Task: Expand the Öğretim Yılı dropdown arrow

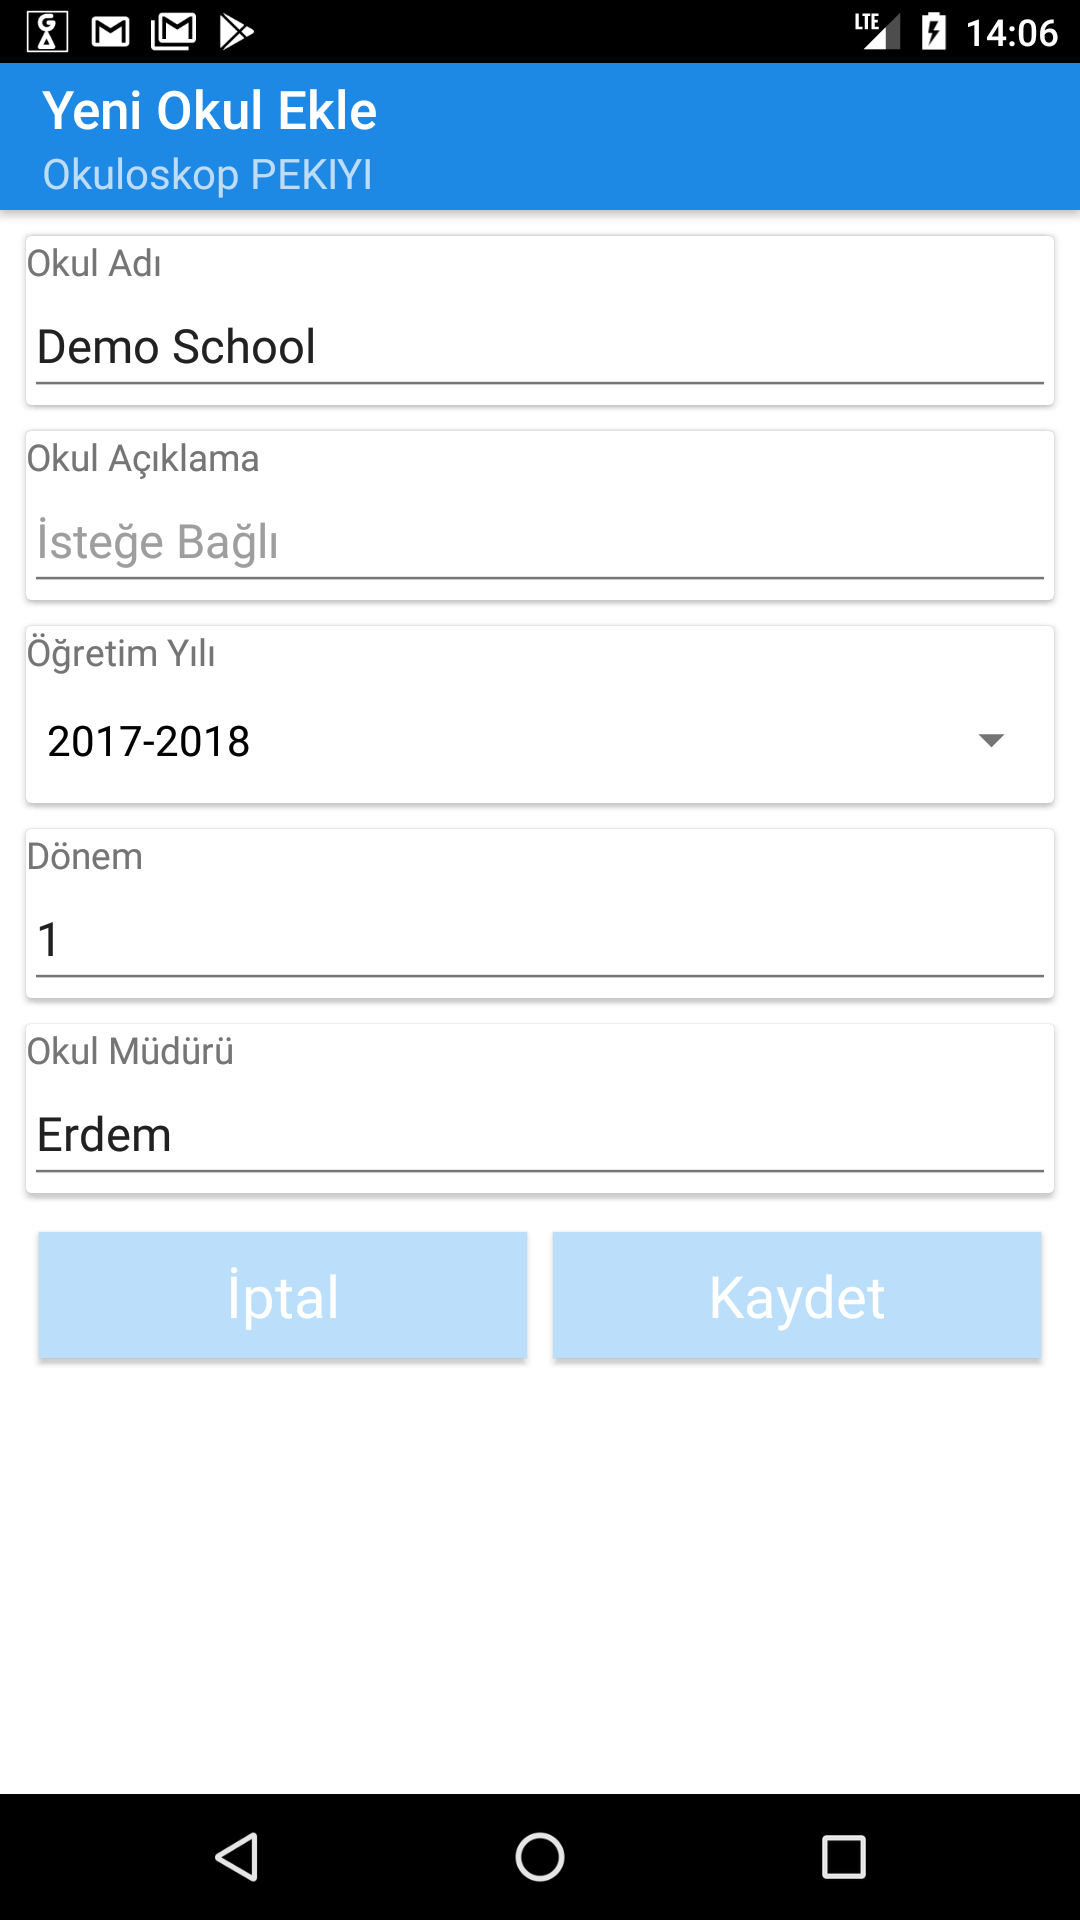Action: coord(990,741)
